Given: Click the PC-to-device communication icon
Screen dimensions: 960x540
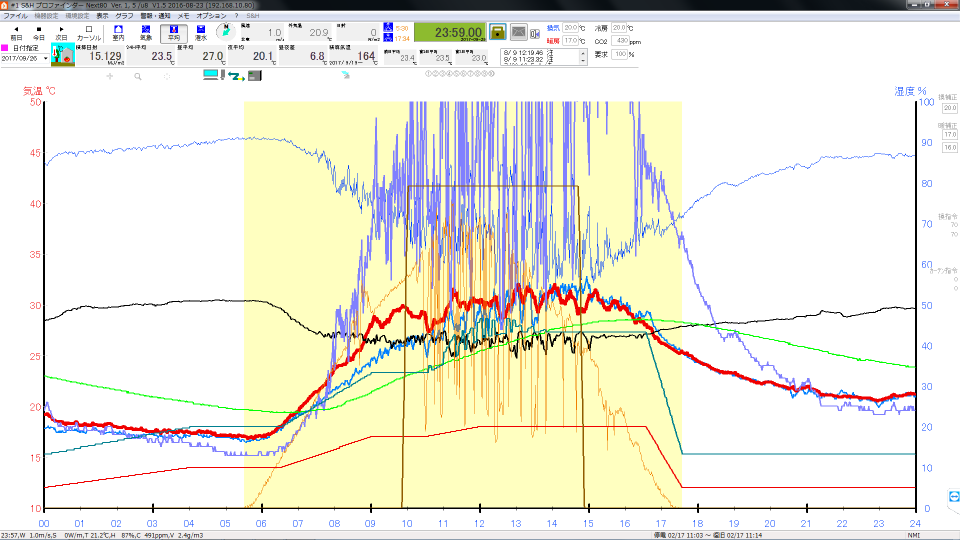Looking at the screenshot, I should tap(236, 76).
